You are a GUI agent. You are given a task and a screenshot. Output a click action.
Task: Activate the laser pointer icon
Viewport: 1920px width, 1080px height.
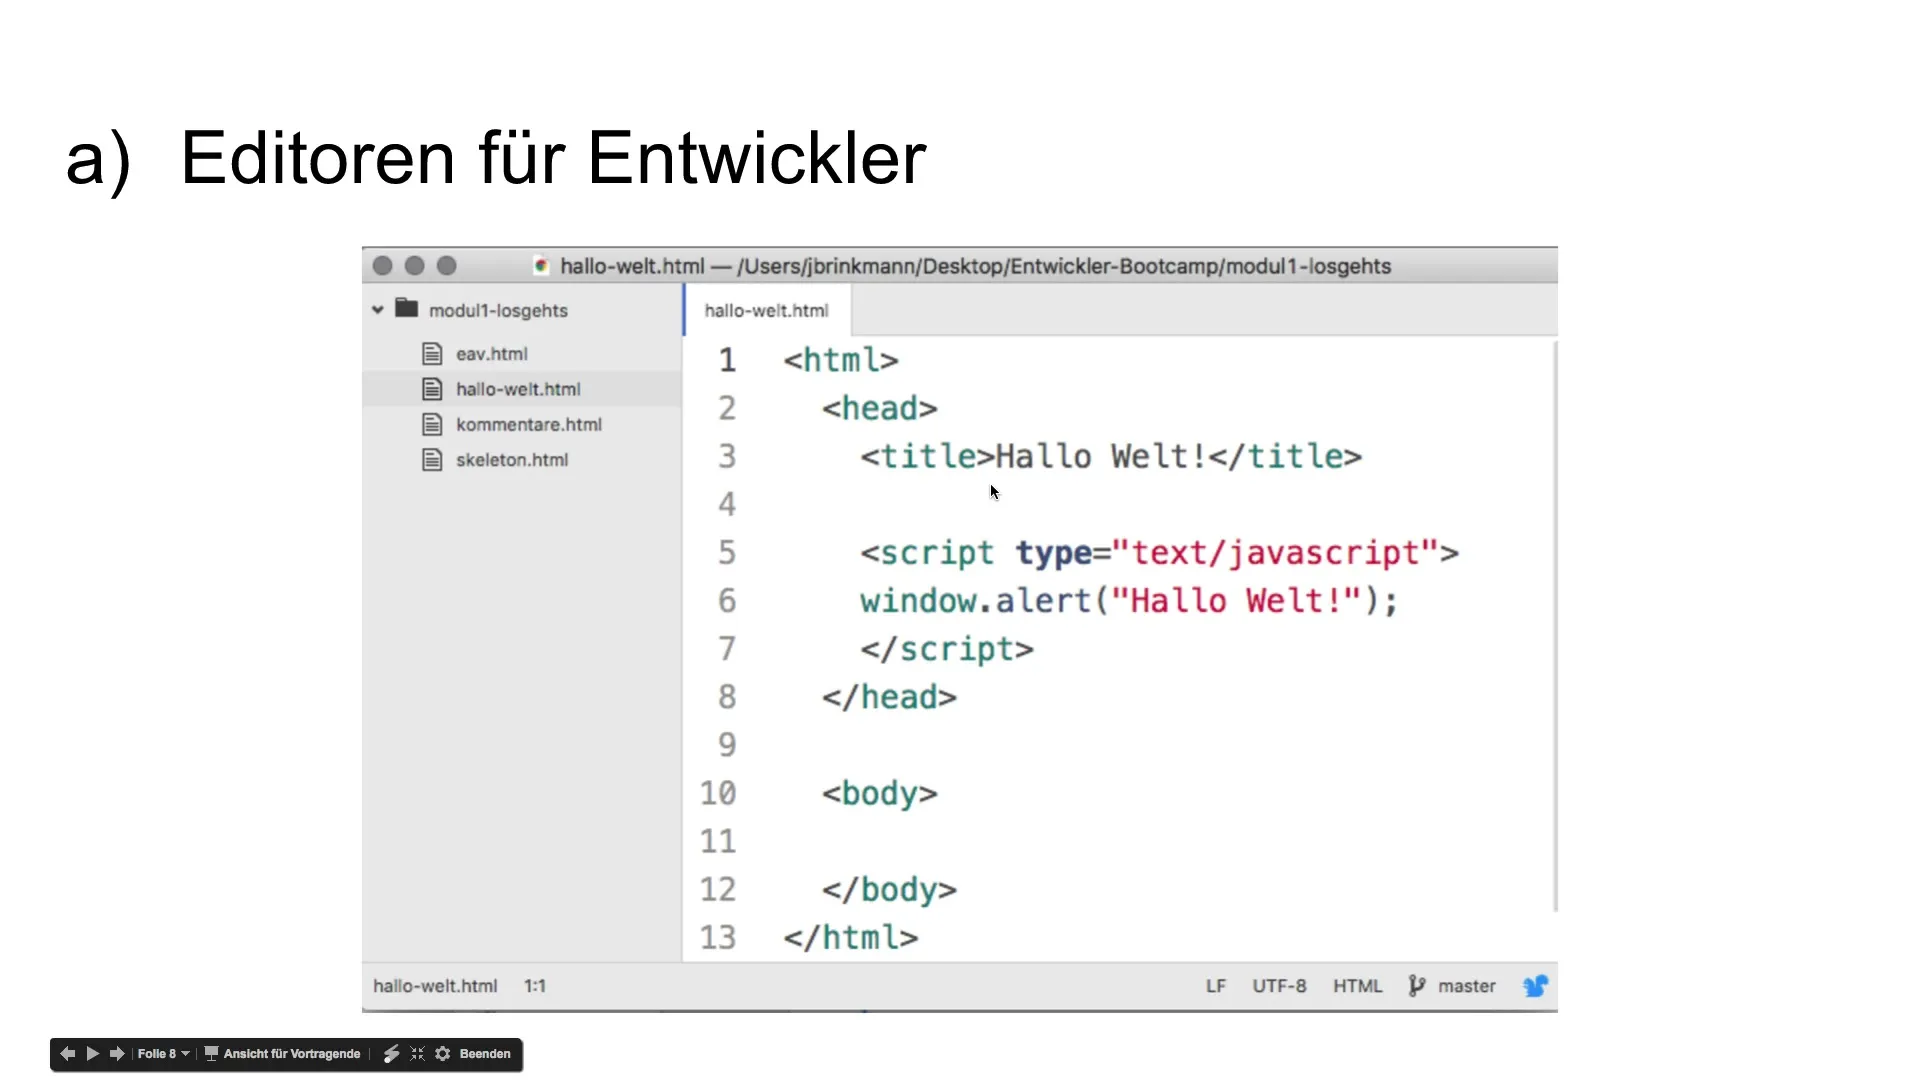click(x=391, y=1053)
